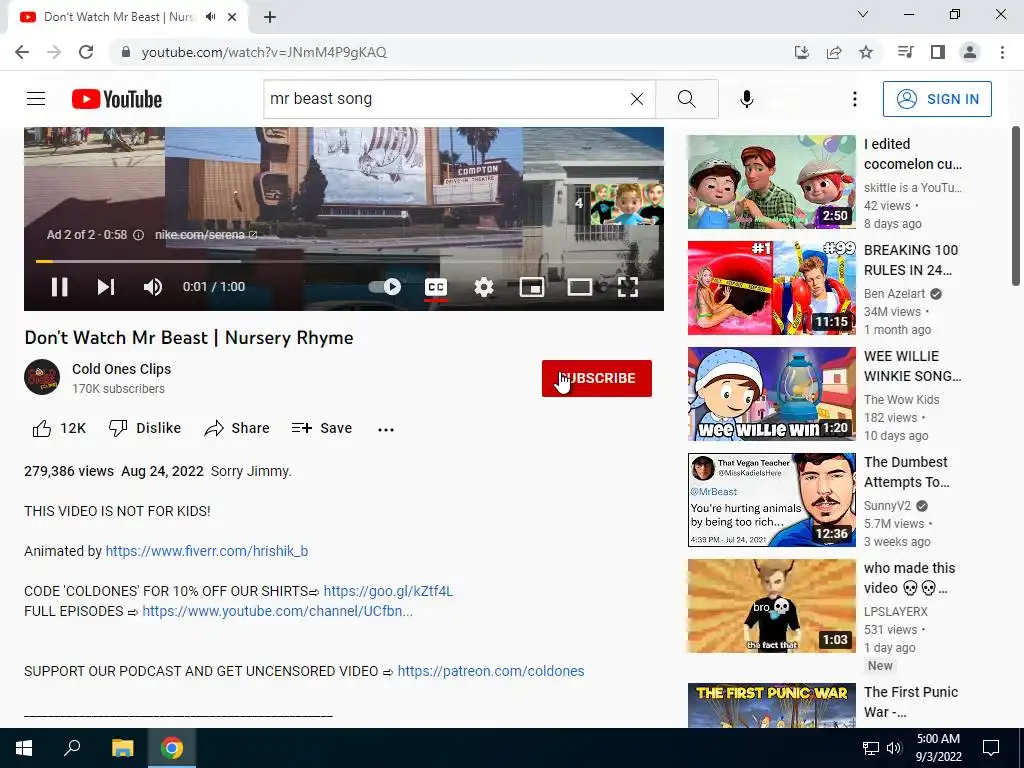Open the Ben Azelart channel name

coord(894,294)
